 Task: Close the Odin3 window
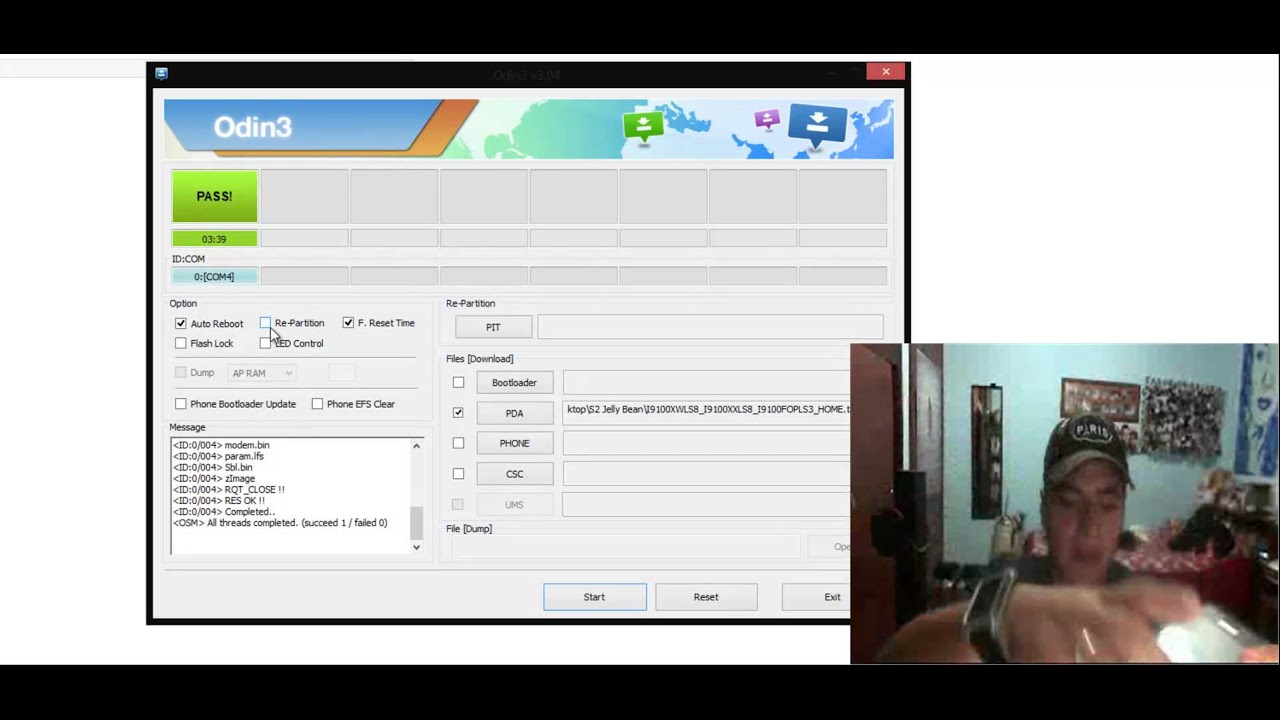tap(886, 71)
